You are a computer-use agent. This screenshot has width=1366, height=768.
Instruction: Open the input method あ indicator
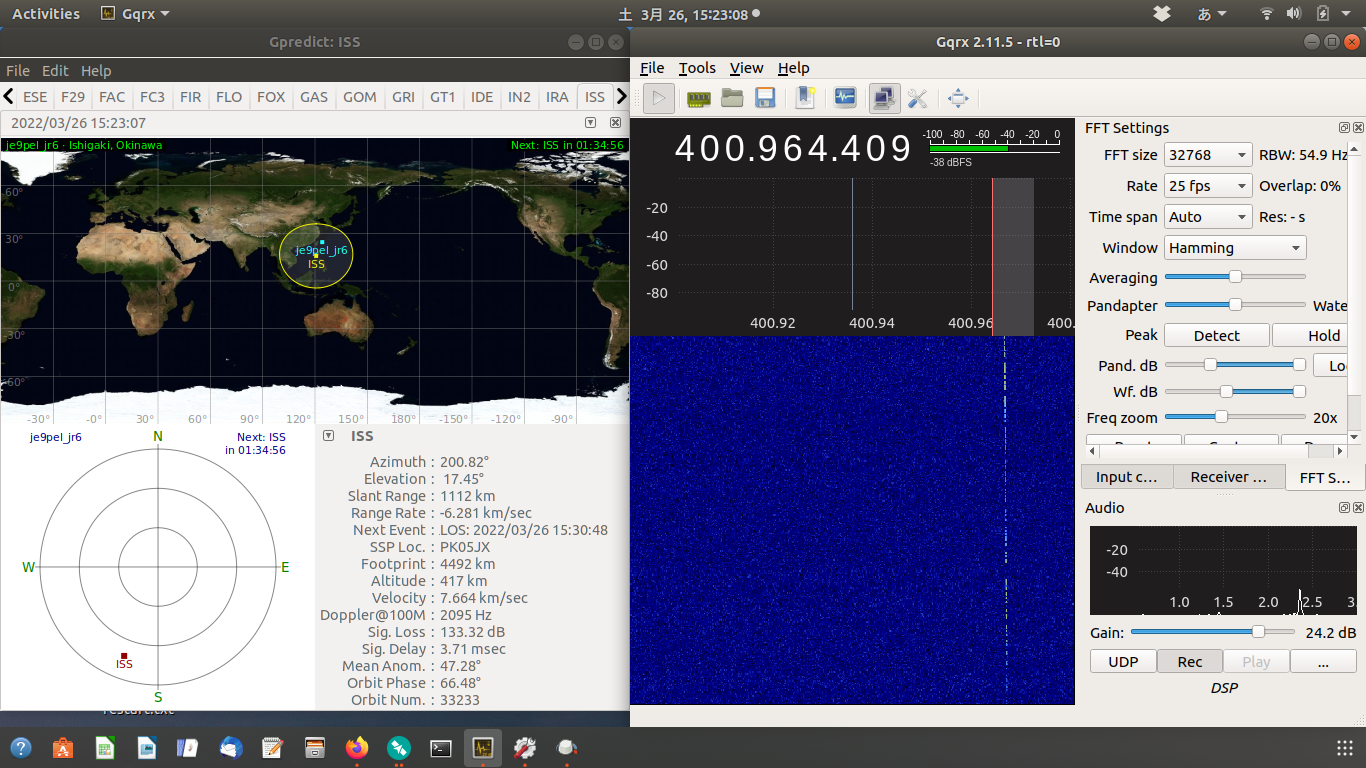pyautogui.click(x=1211, y=14)
